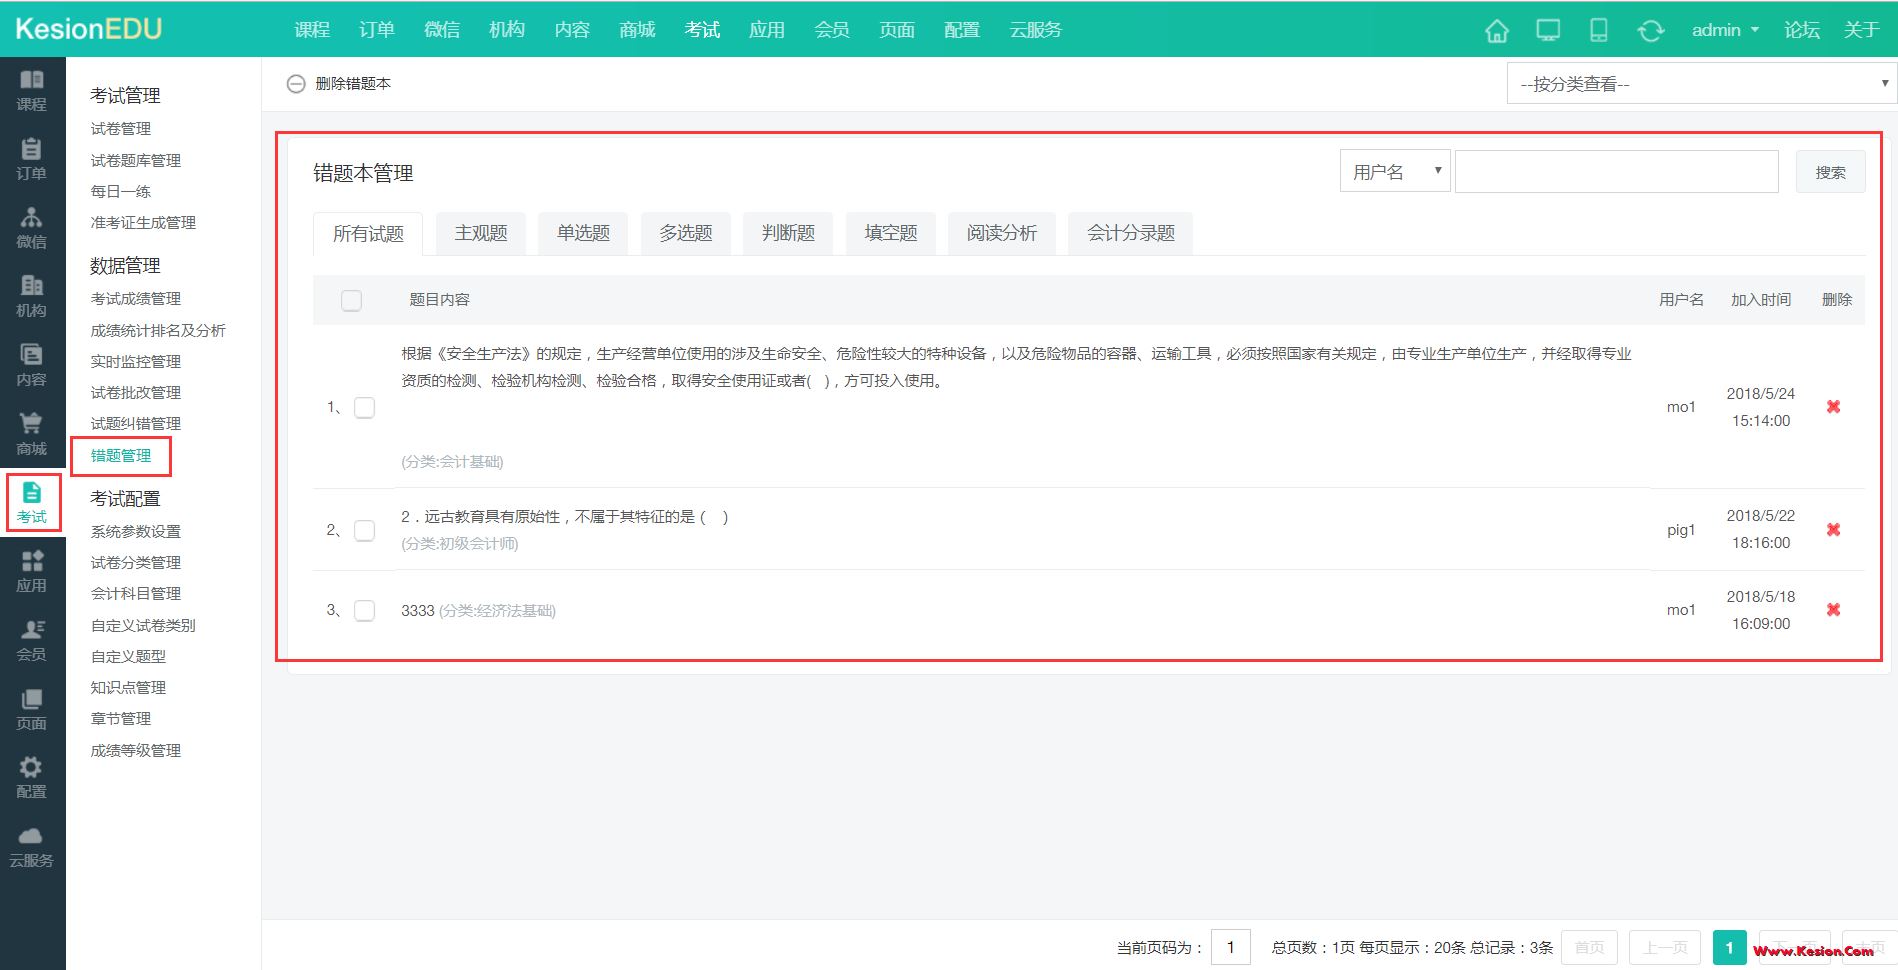This screenshot has width=1898, height=970.
Task: Switch to the 单选题 tab
Action: click(583, 233)
